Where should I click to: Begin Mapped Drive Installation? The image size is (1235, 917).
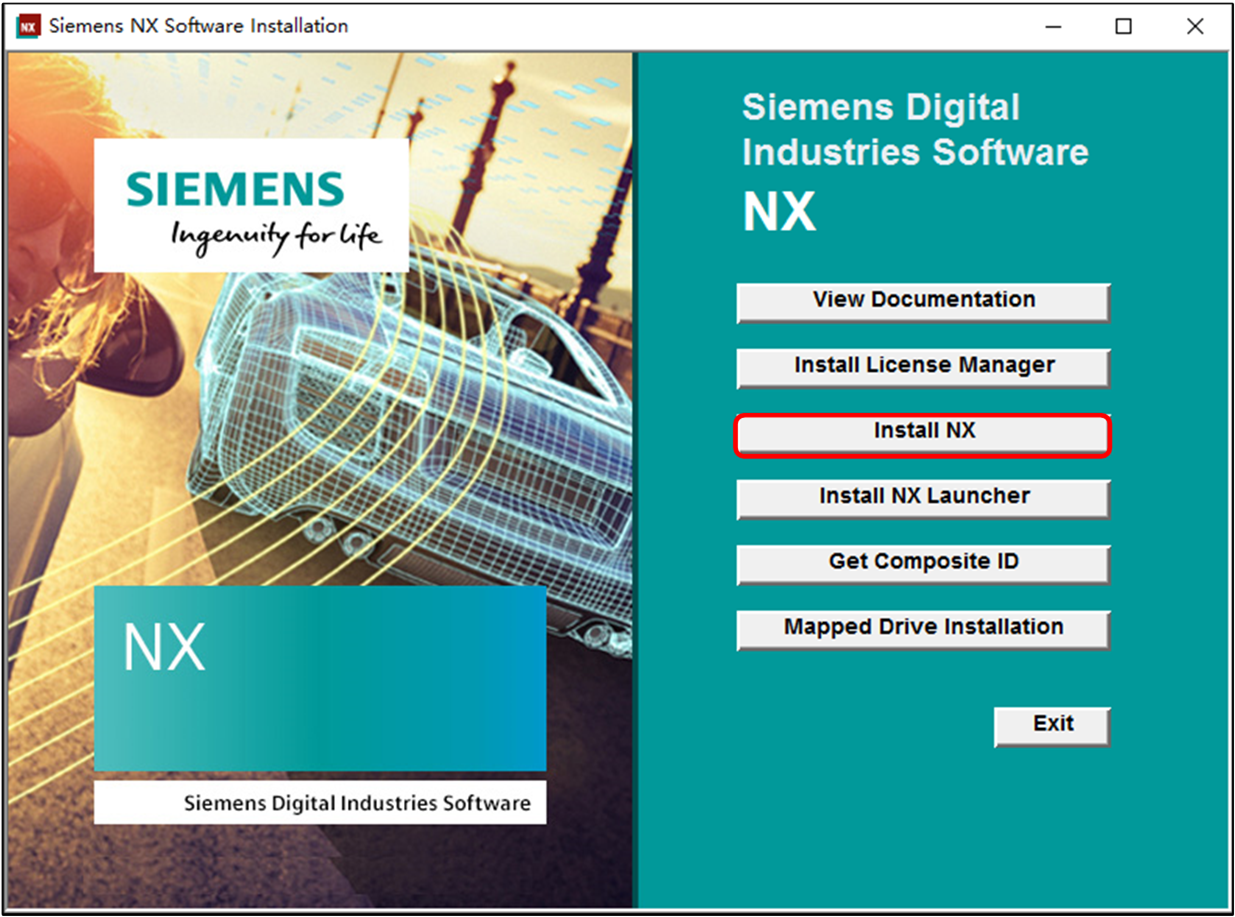tap(921, 627)
